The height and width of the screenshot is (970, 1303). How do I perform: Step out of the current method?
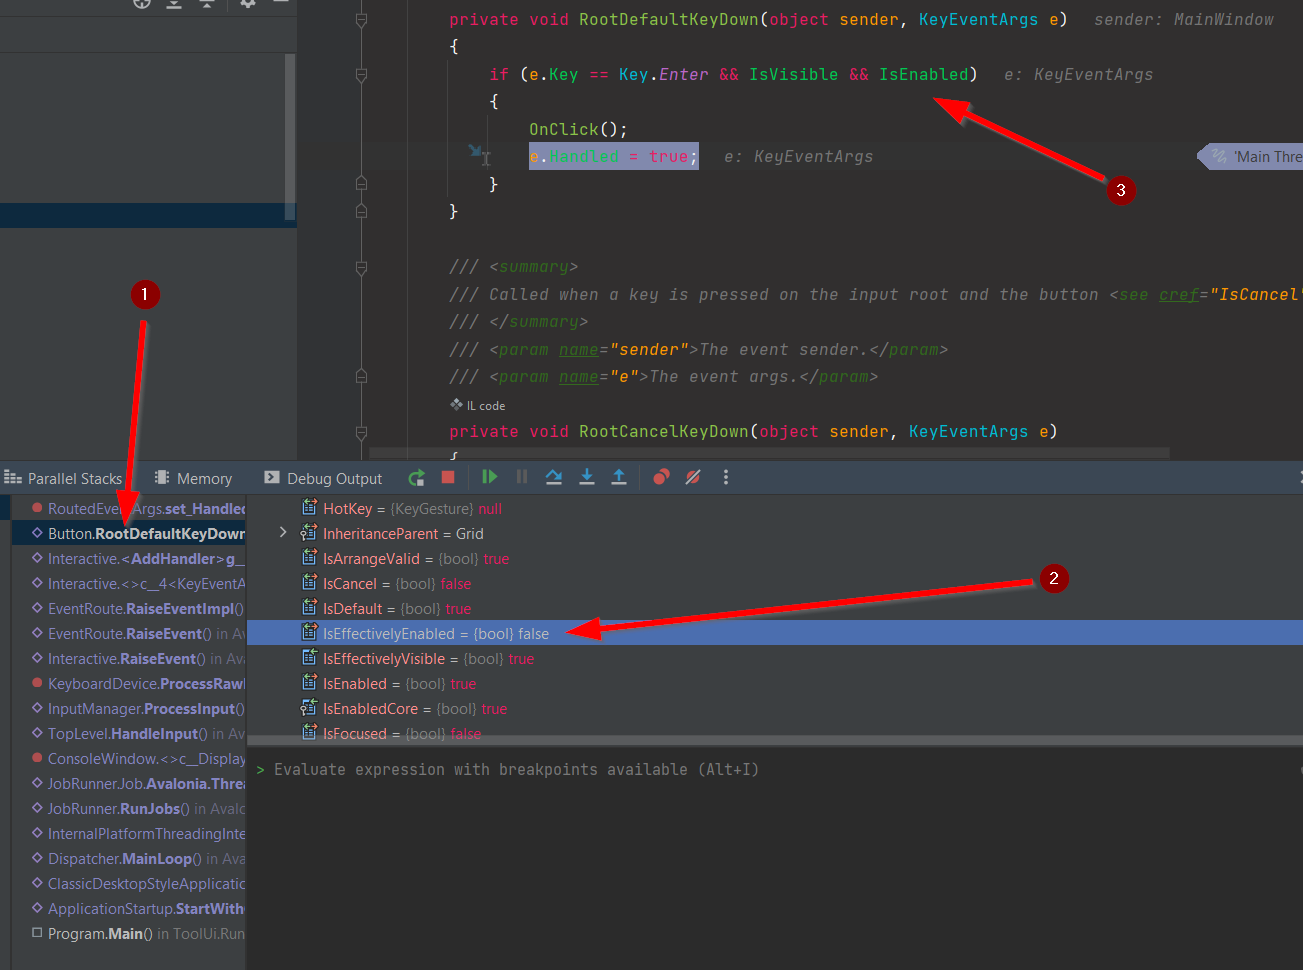(619, 477)
